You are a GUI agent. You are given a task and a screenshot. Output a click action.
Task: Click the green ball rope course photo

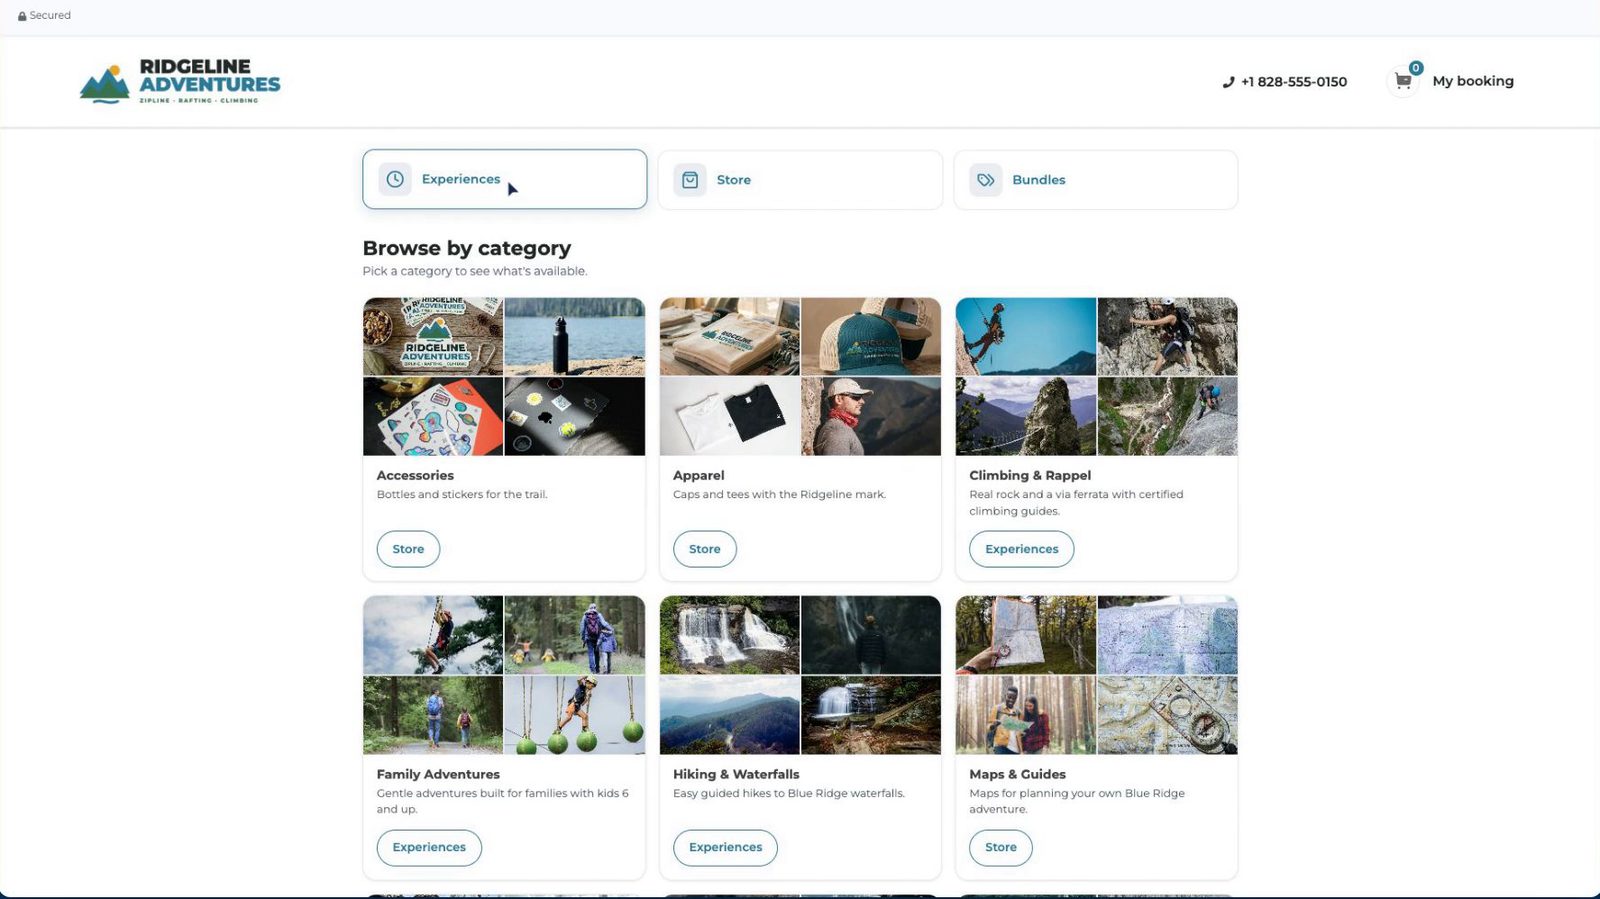point(575,715)
